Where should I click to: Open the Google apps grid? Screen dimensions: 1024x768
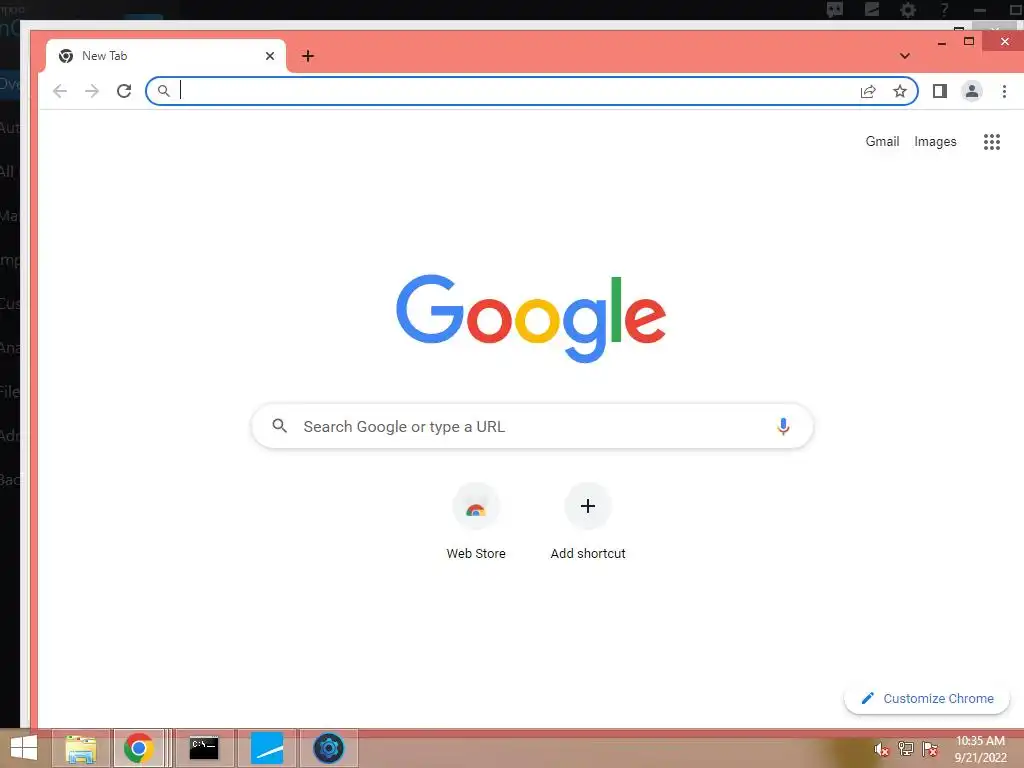[992, 142]
